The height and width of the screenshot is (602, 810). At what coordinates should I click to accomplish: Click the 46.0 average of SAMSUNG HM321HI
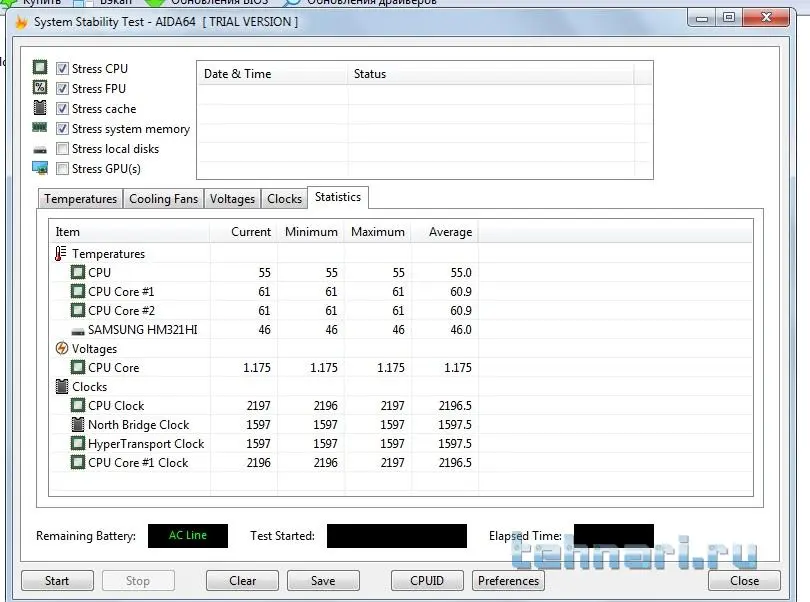tap(461, 330)
